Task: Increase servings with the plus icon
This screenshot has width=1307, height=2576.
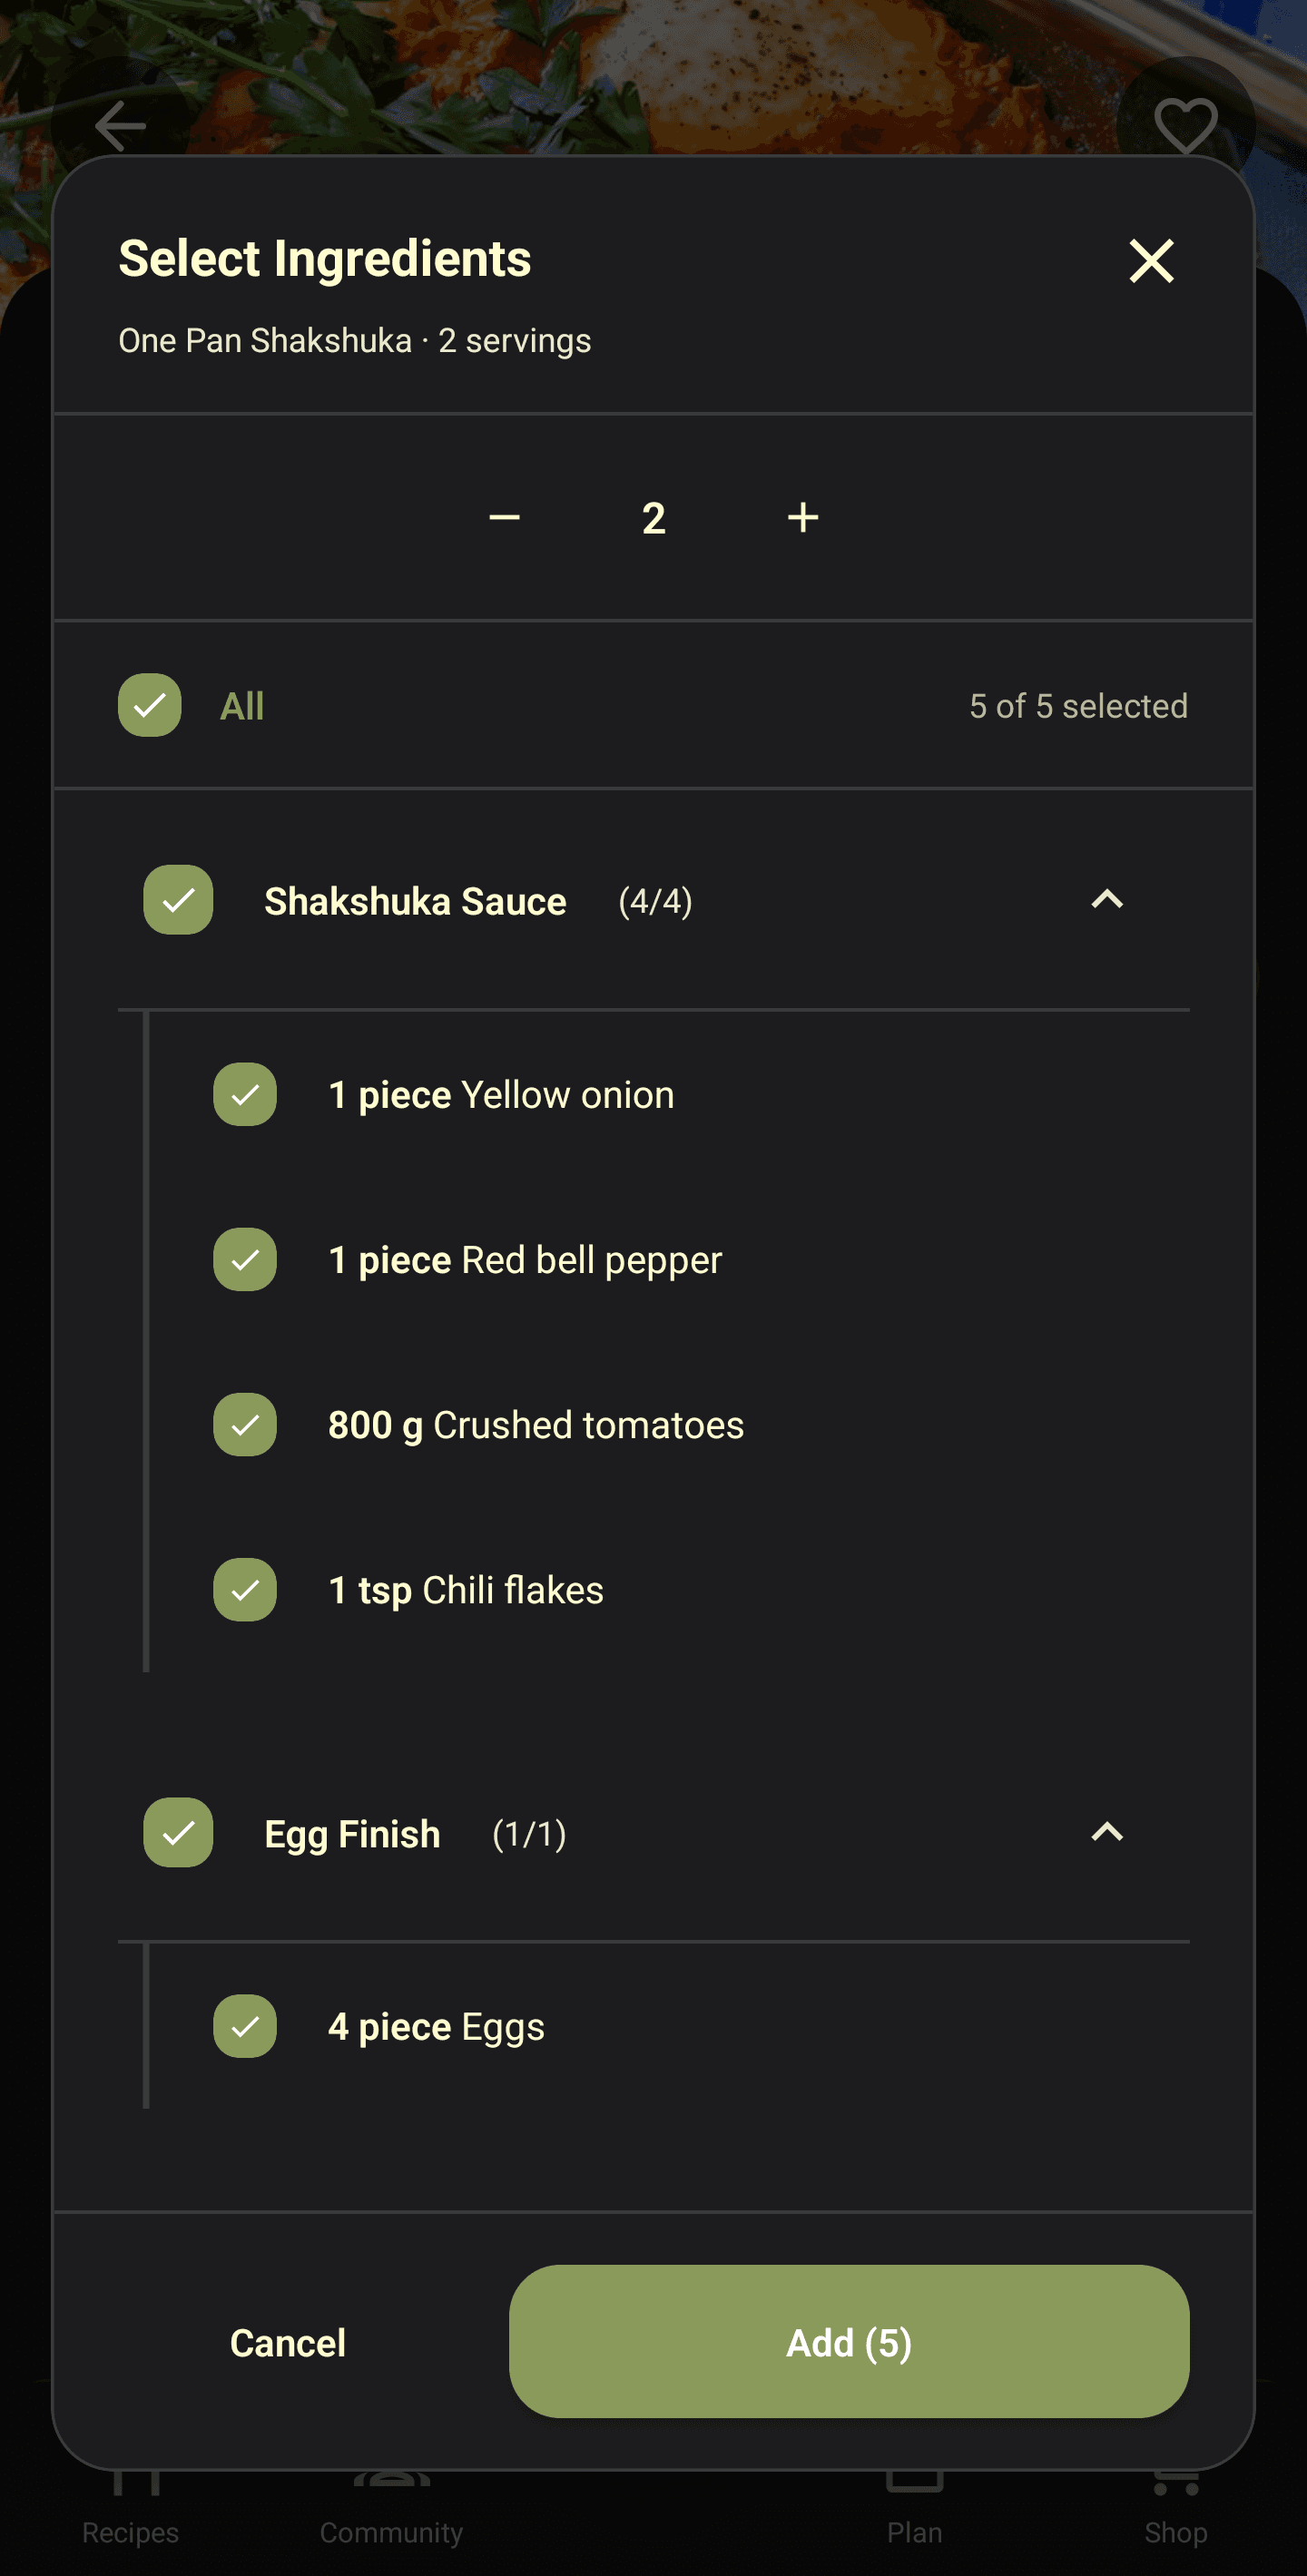Action: [x=803, y=518]
